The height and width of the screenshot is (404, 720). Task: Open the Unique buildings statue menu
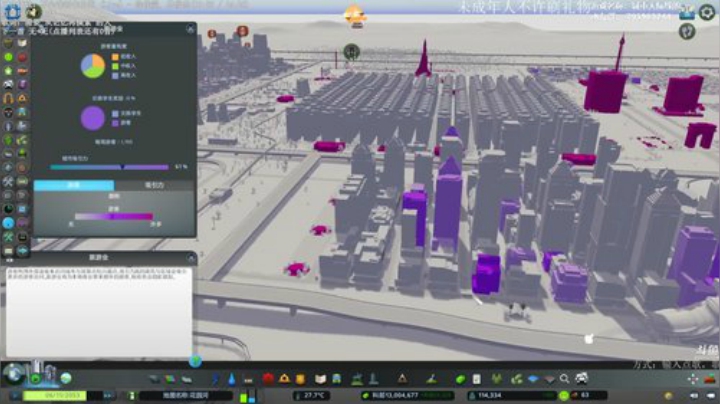[x=373, y=379]
